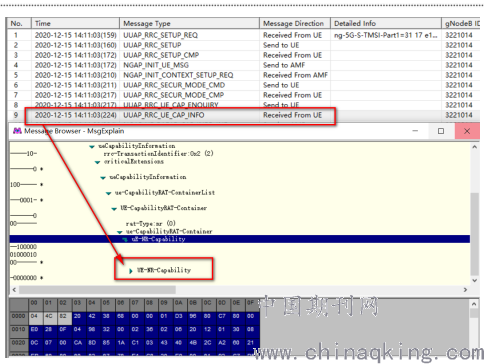Maximize the Message Browser window
This screenshot has width=484, height=364.
click(441, 131)
